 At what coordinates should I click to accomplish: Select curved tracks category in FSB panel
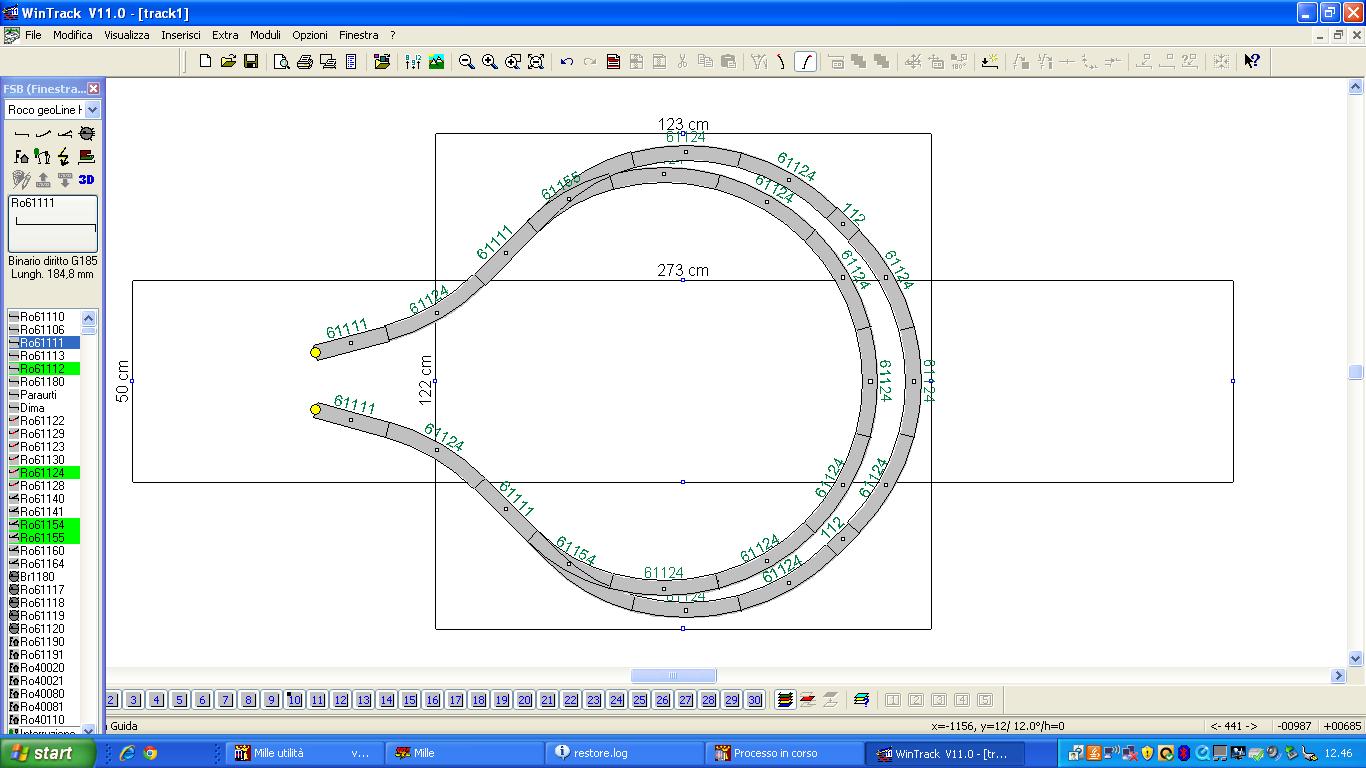43,133
